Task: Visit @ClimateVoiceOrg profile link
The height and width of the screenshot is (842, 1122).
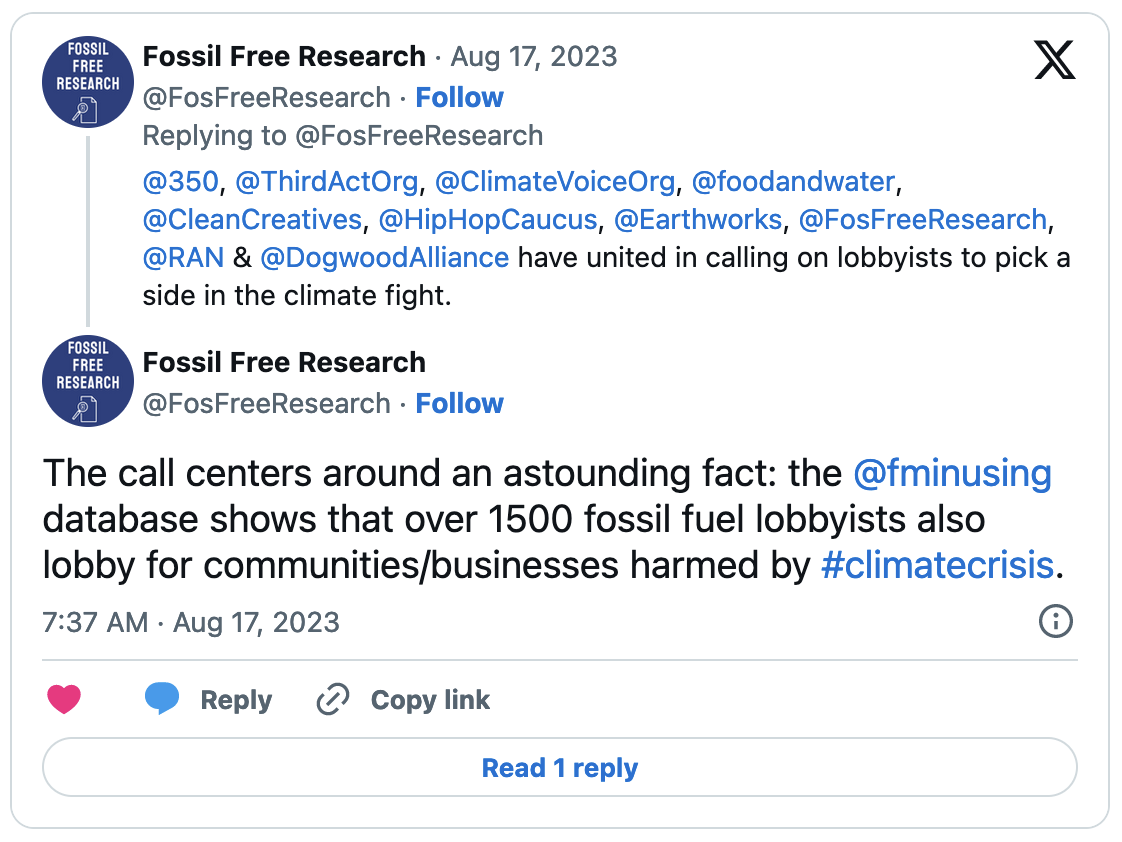Action: point(555,182)
